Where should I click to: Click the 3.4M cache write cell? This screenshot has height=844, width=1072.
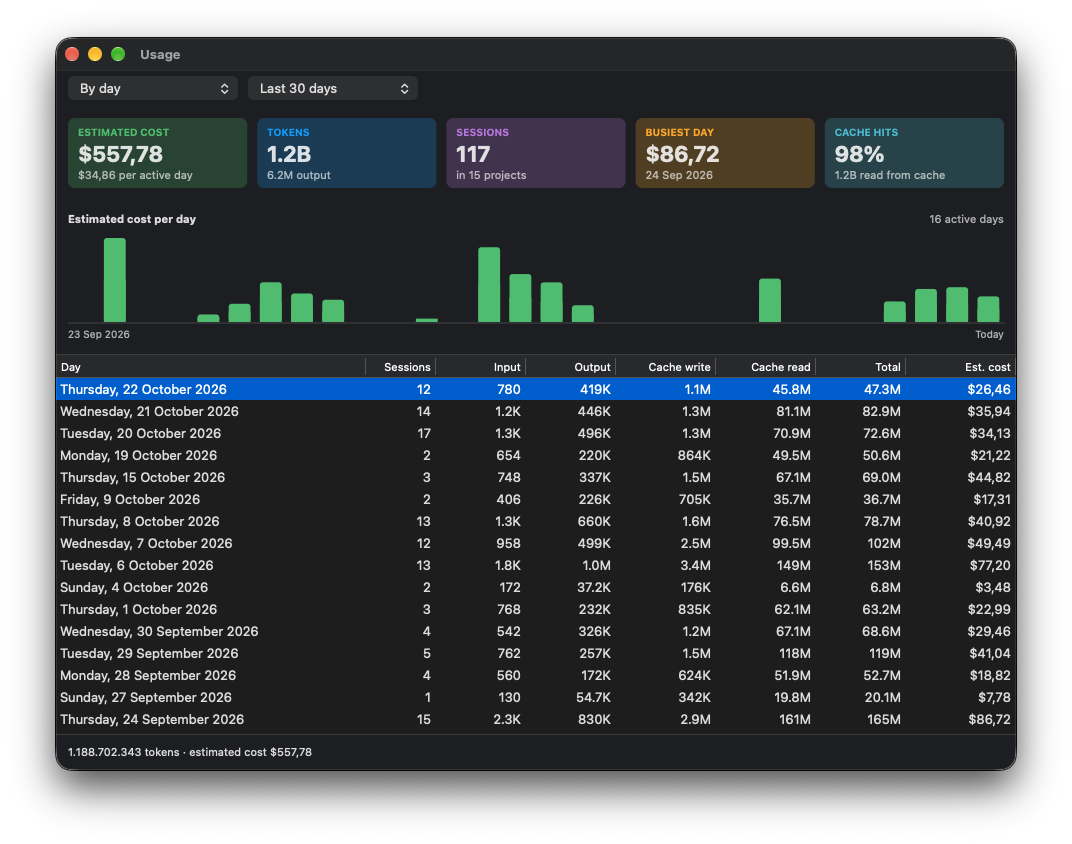pos(695,565)
